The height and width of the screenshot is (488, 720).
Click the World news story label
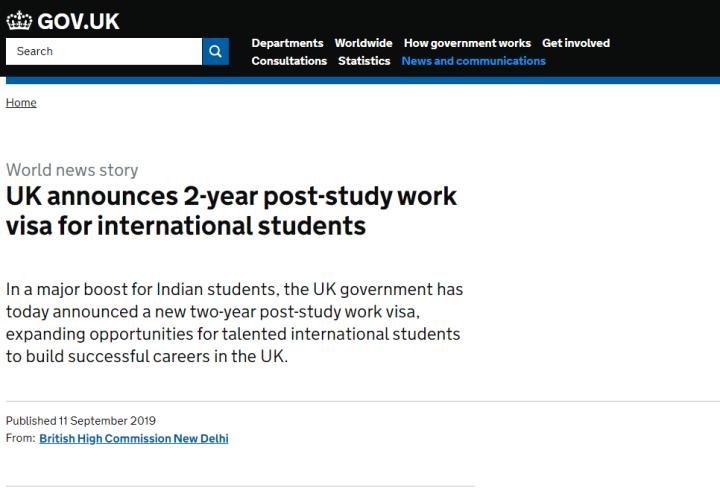pyautogui.click(x=72, y=170)
